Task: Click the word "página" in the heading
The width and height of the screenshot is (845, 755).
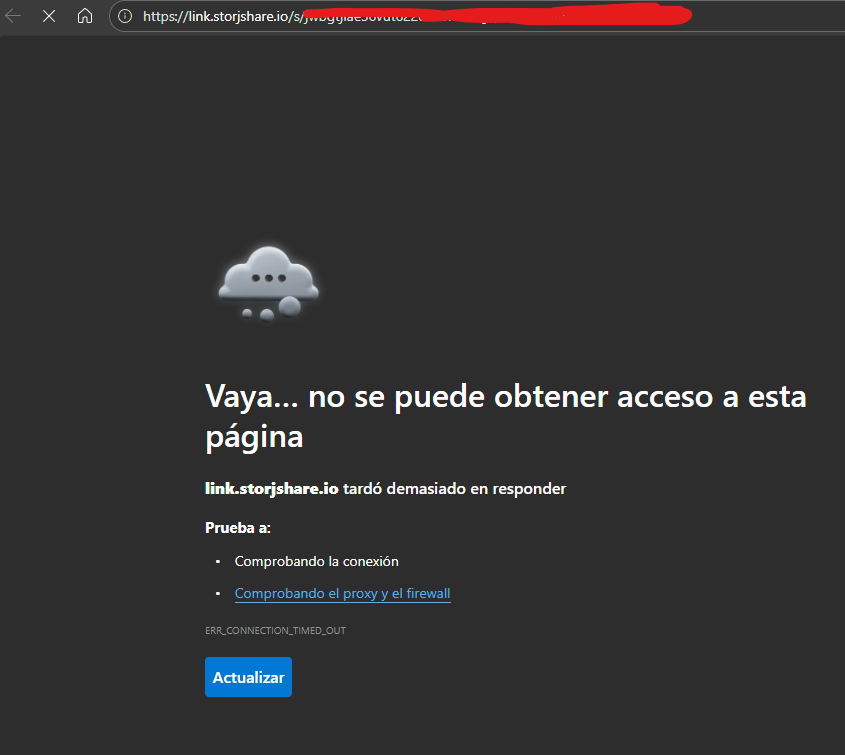Action: tap(254, 437)
